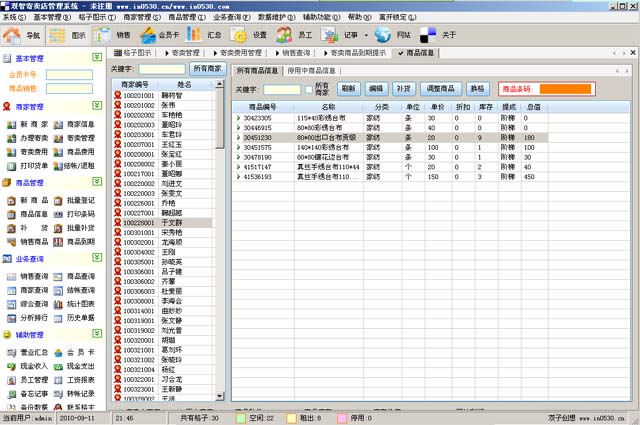Screen dimensions: 640x425
Task: Collapse the 业务查询 sidebar section
Action: [96, 259]
